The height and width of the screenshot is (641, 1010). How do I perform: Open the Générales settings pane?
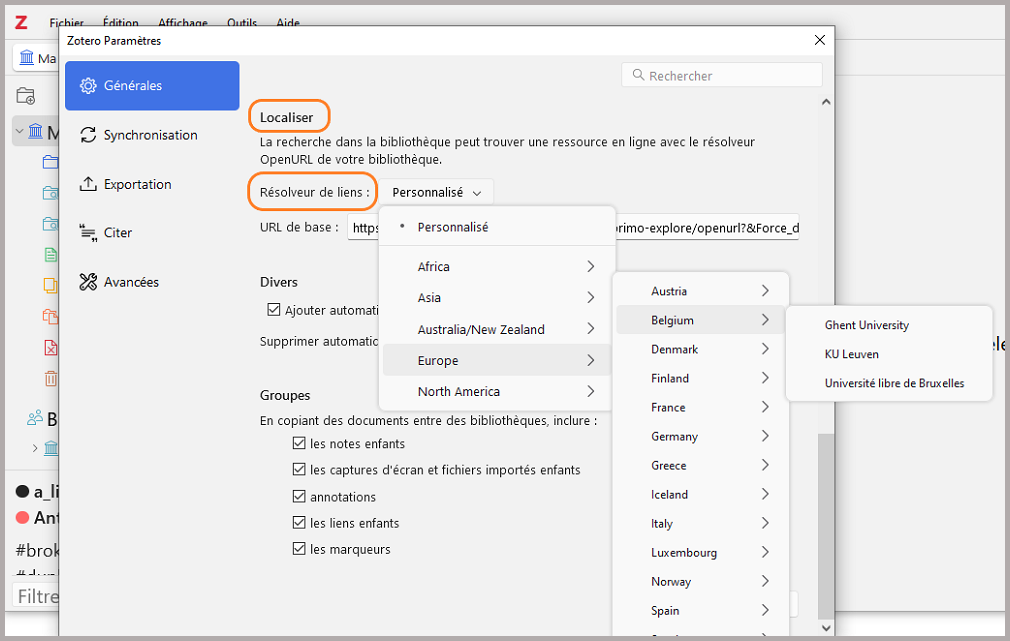coord(152,86)
